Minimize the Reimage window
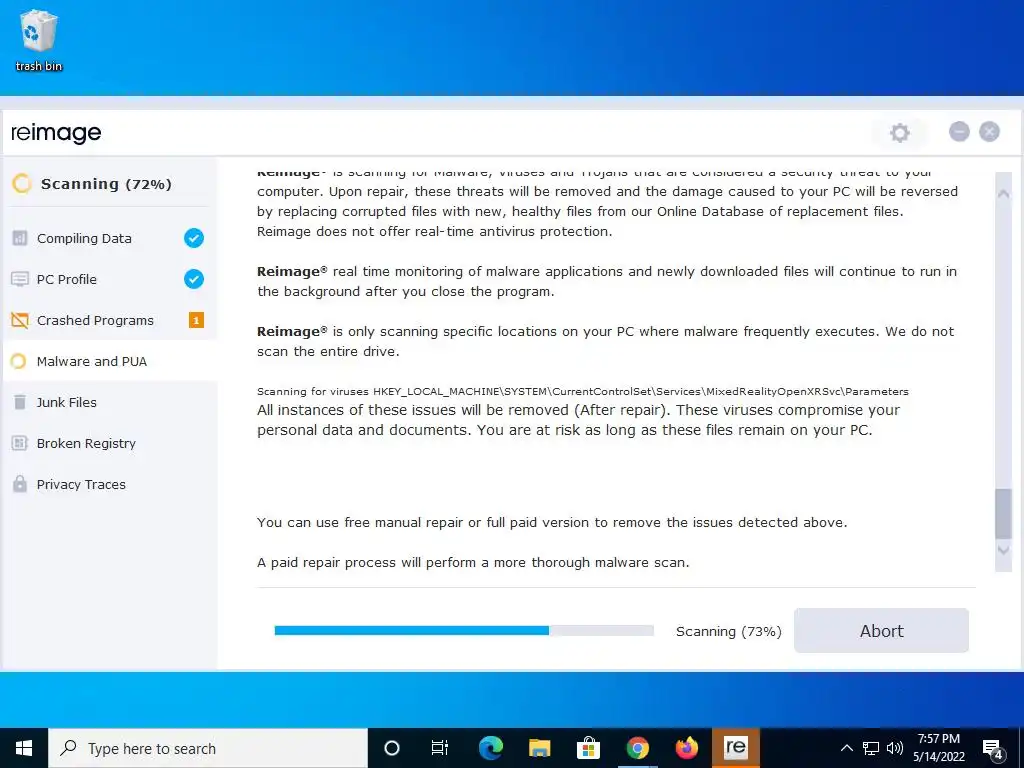Screen dimensions: 1024x768 point(959,132)
